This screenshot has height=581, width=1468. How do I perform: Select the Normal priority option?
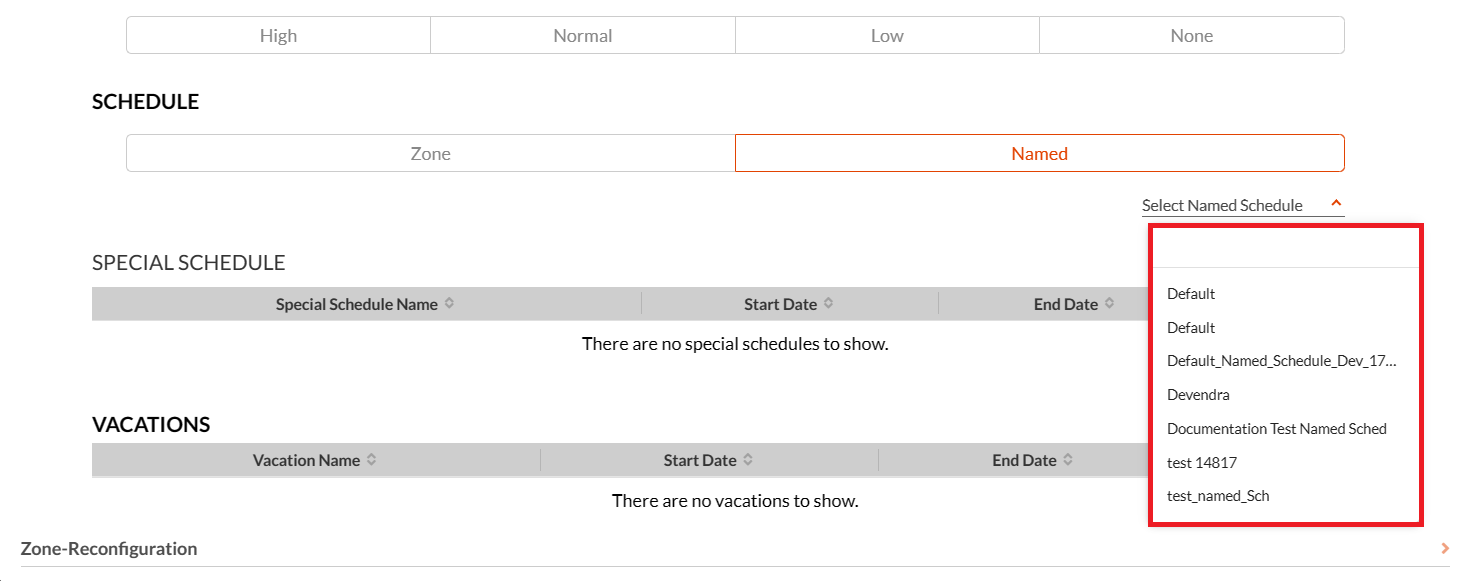[x=583, y=35]
